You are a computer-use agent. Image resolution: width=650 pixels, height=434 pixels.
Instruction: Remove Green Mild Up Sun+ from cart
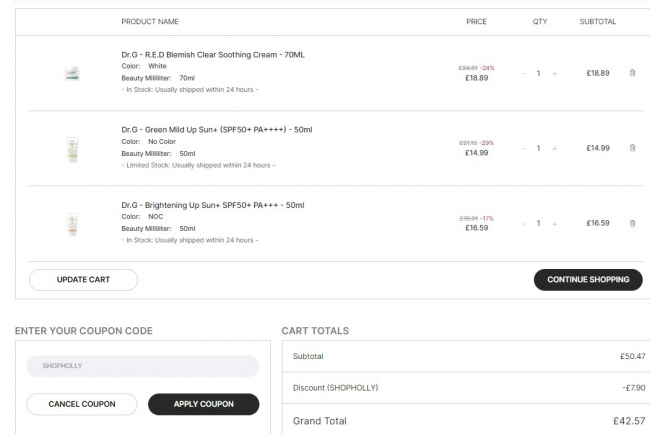[632, 148]
